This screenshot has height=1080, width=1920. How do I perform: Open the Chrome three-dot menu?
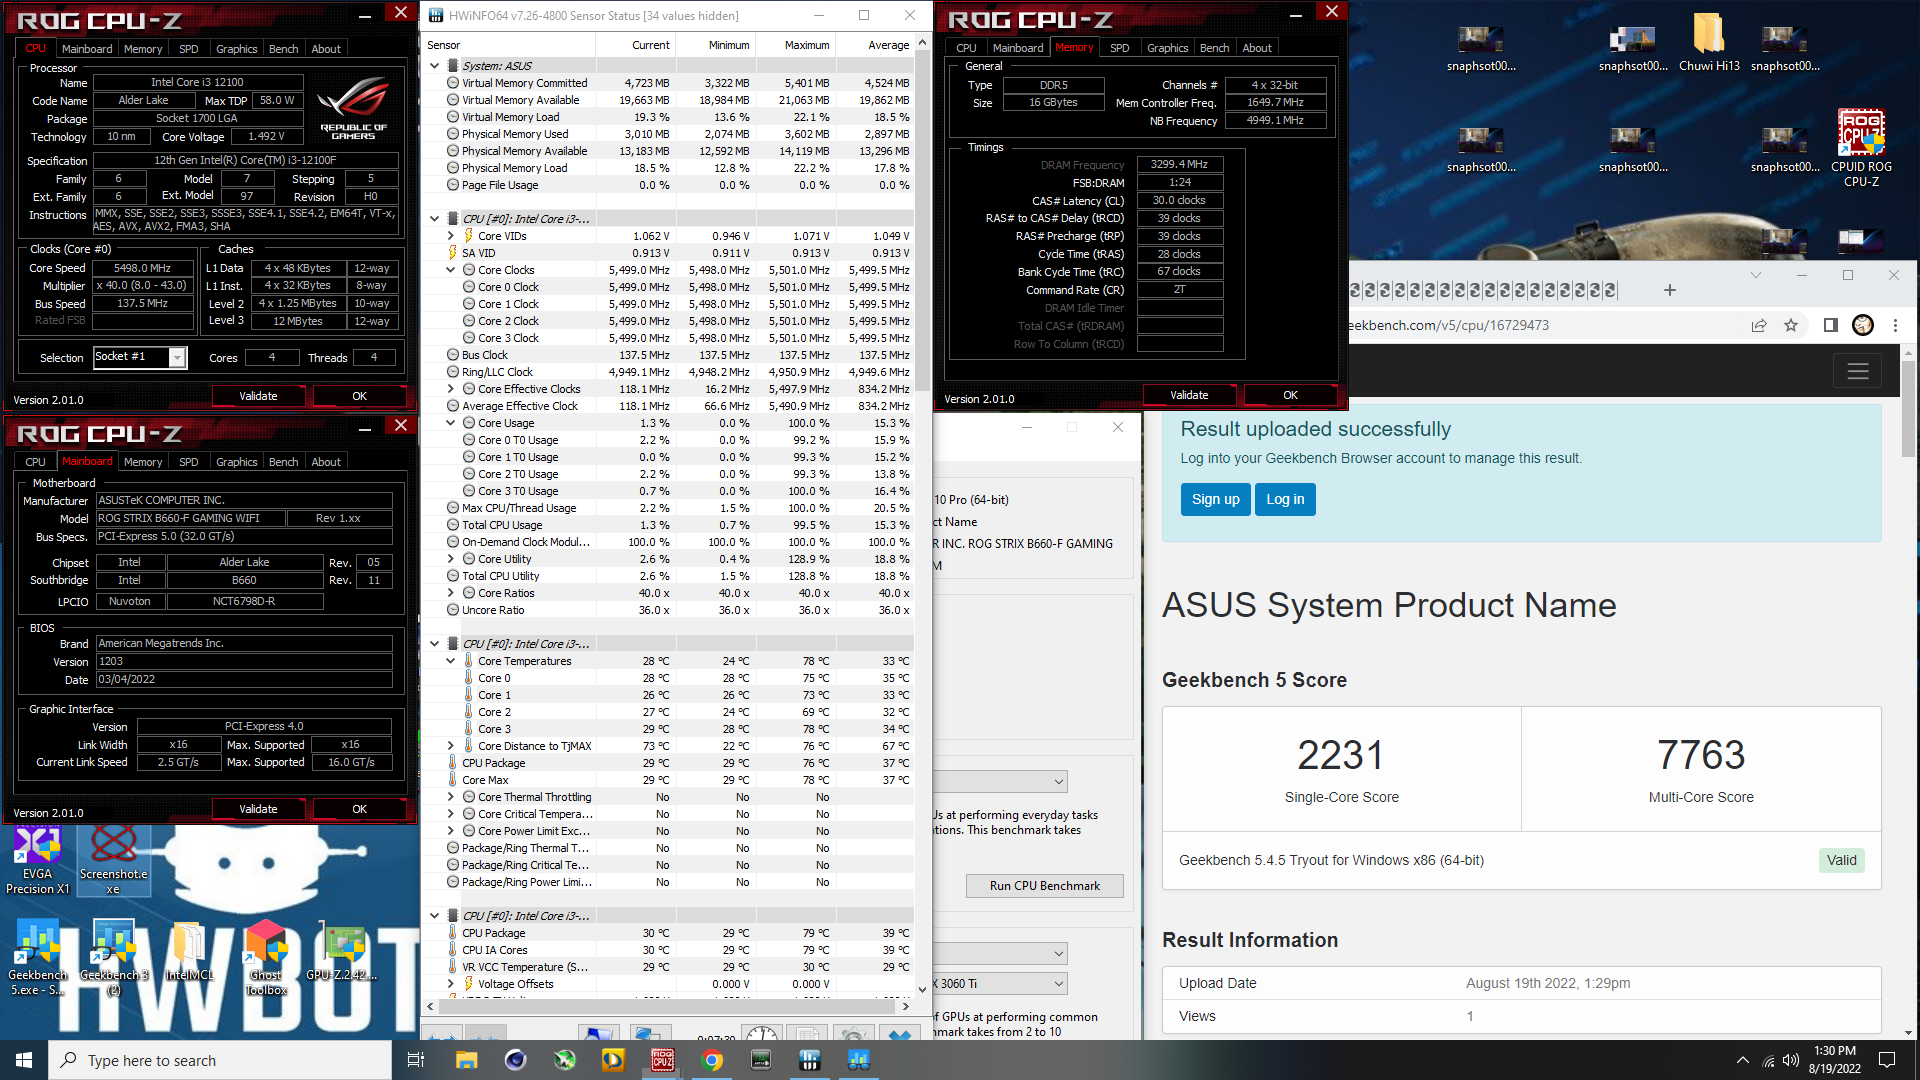pyautogui.click(x=1895, y=325)
